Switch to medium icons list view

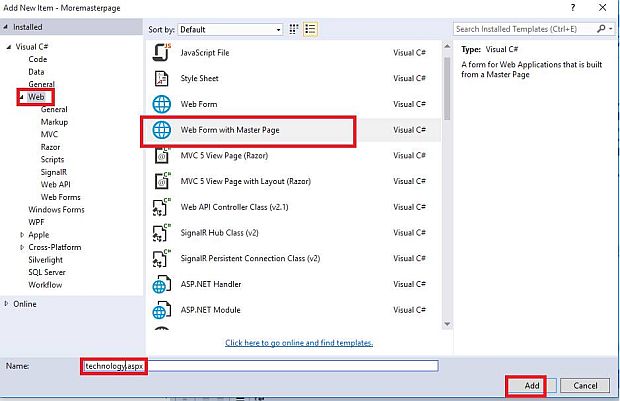tap(310, 29)
